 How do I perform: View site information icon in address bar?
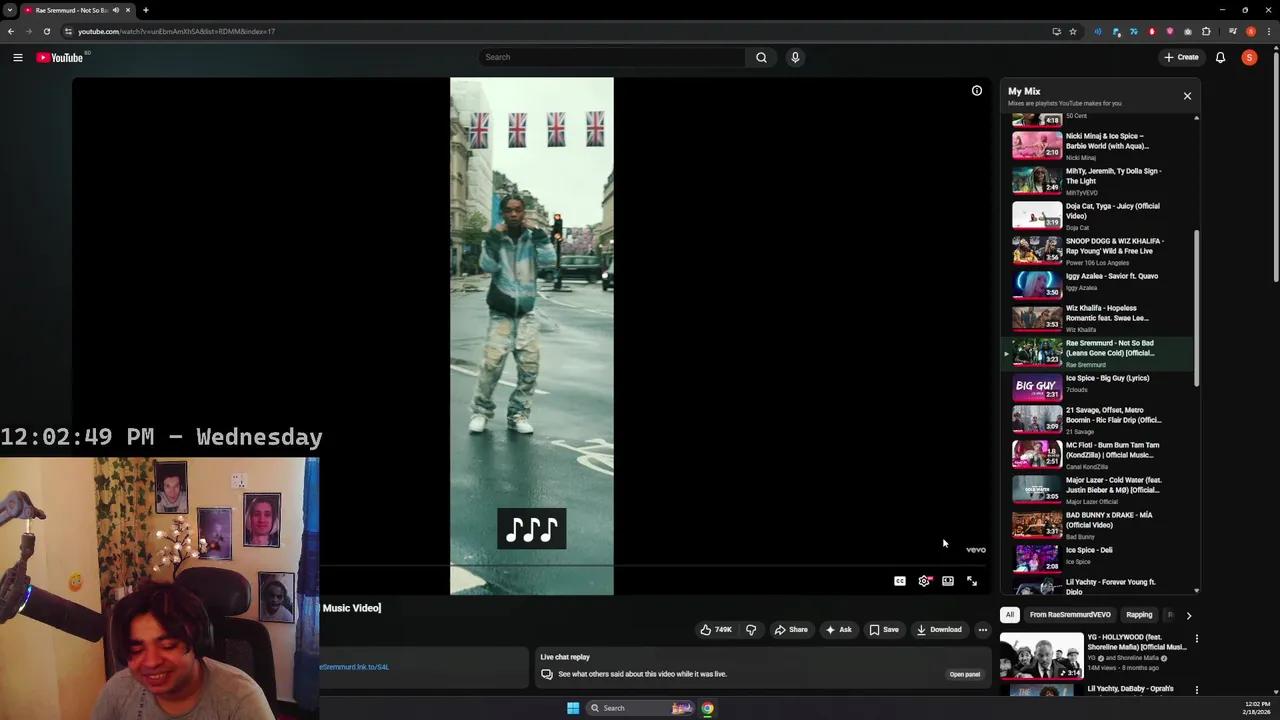coord(68,31)
